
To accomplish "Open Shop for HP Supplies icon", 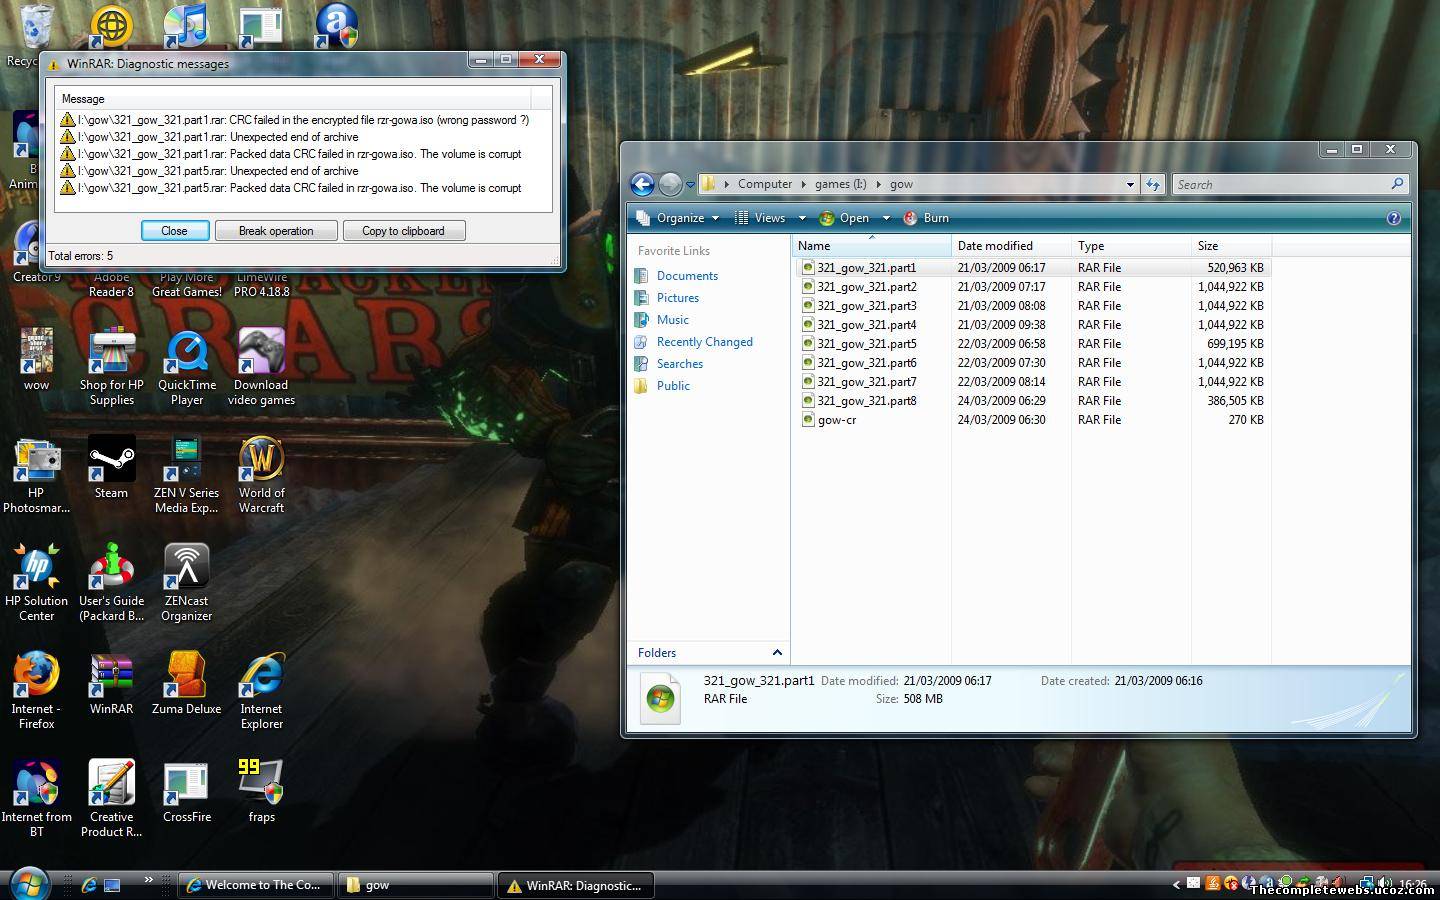I will [111, 366].
